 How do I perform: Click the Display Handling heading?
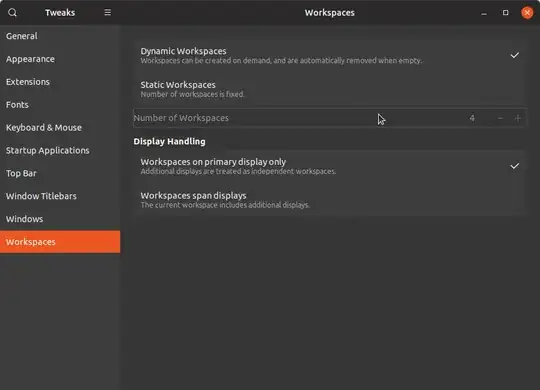(x=169, y=141)
